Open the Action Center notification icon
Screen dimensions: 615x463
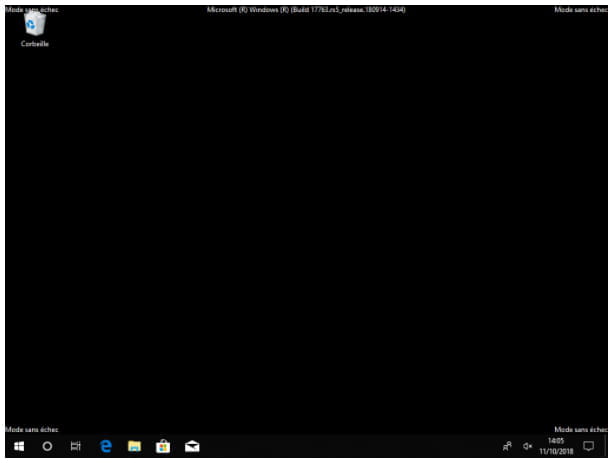tap(588, 447)
